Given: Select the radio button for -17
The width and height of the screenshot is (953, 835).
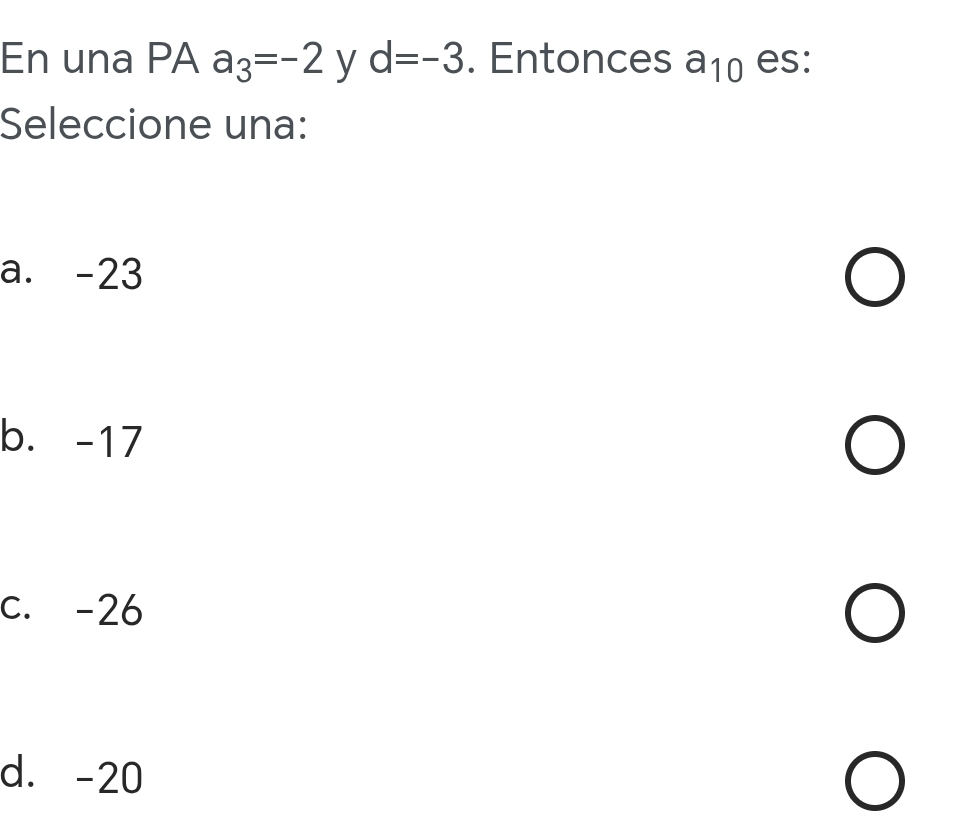Looking at the screenshot, I should click(874, 447).
